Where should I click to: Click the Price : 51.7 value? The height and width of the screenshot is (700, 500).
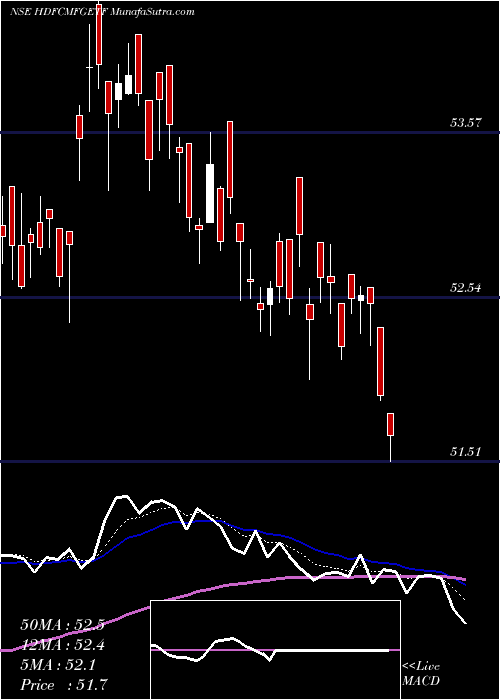[x=62, y=685]
